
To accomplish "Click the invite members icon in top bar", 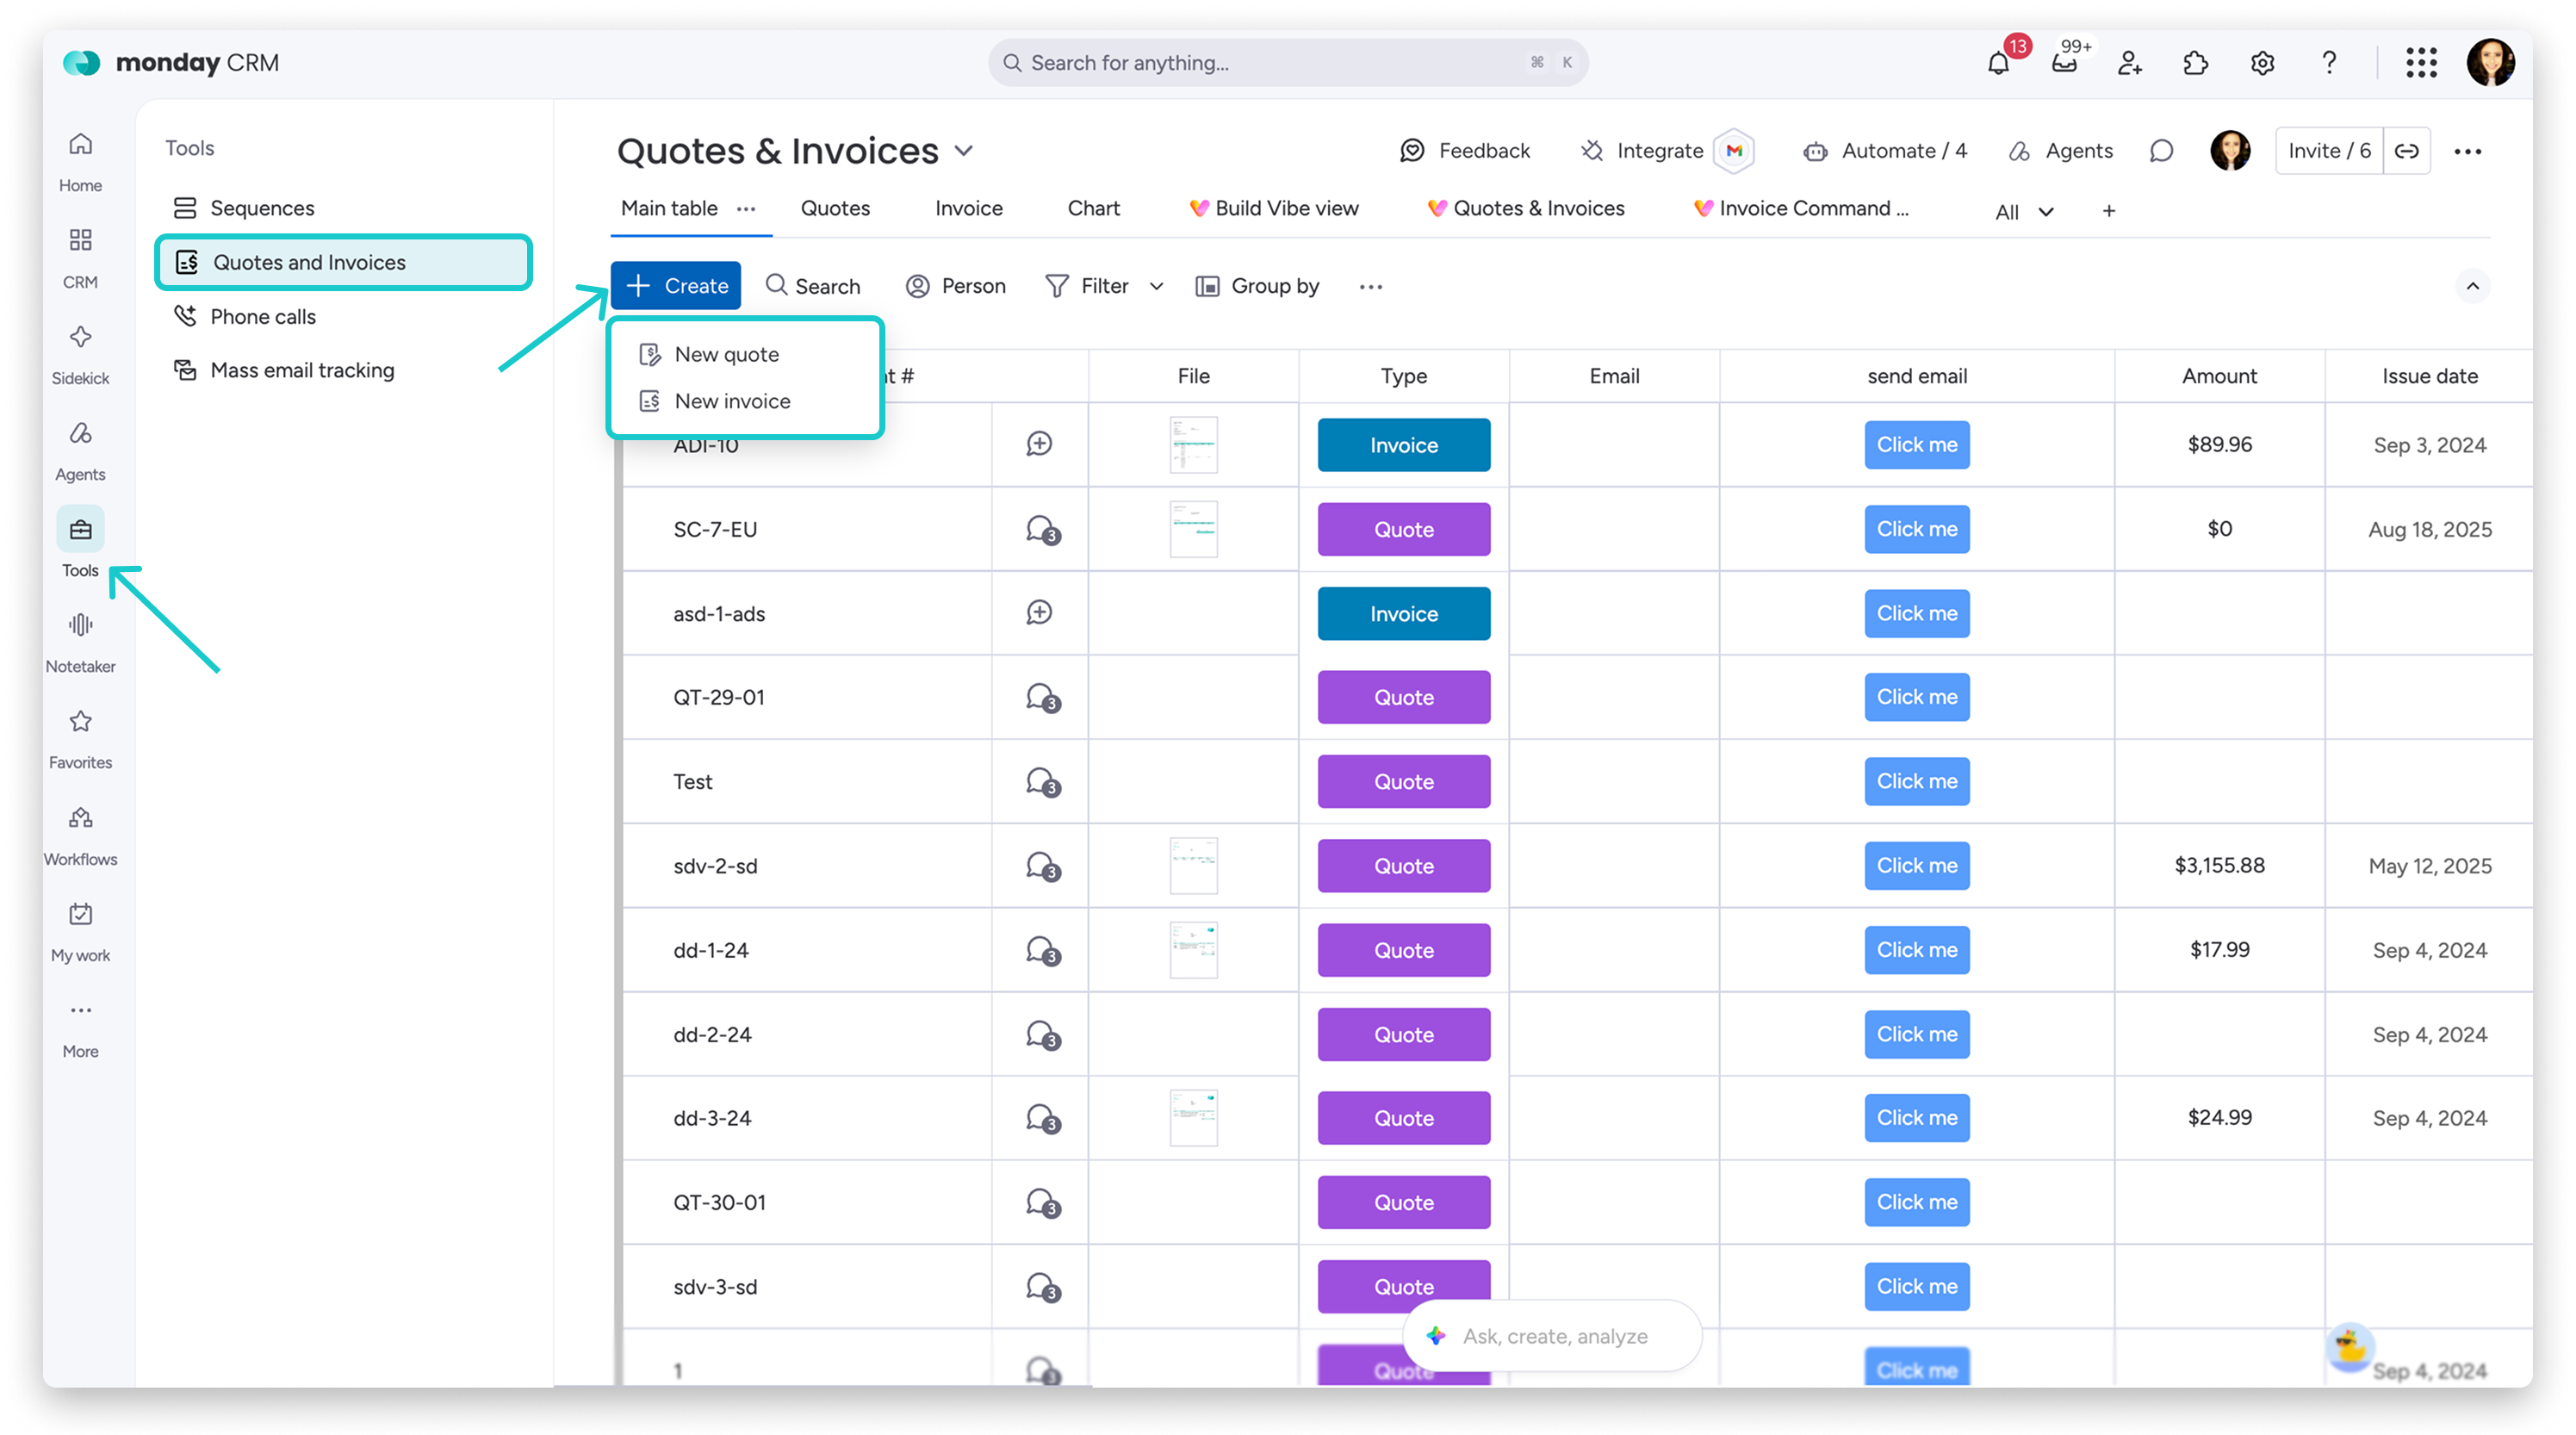I will point(2130,62).
